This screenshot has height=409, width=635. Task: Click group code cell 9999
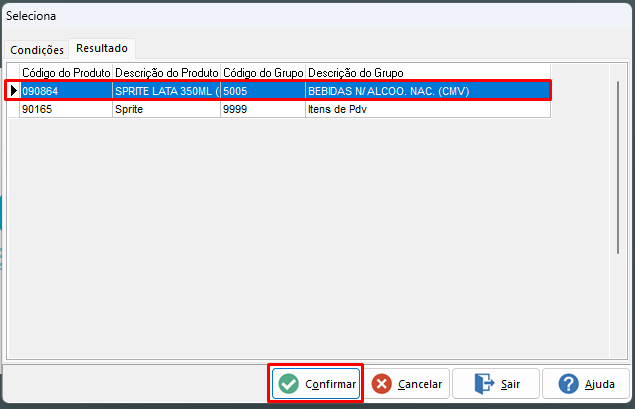(x=263, y=109)
